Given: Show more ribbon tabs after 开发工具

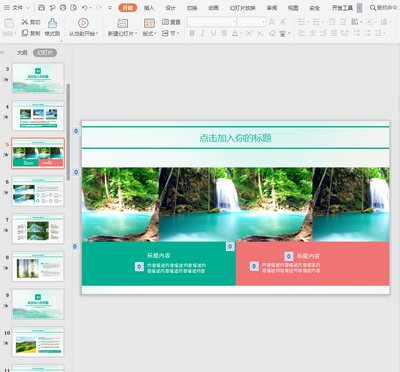Looking at the screenshot, I should point(359,8).
